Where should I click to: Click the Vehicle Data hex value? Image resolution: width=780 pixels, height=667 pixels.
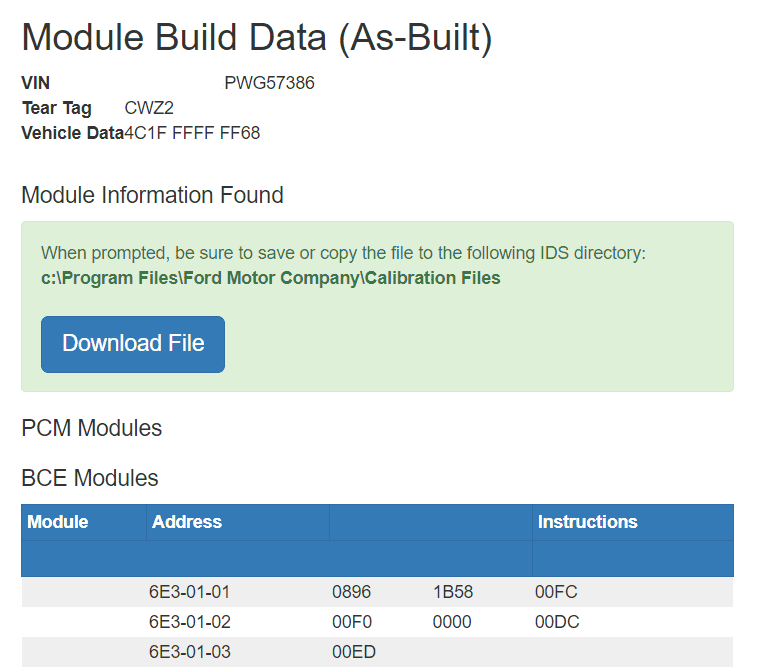tap(192, 133)
